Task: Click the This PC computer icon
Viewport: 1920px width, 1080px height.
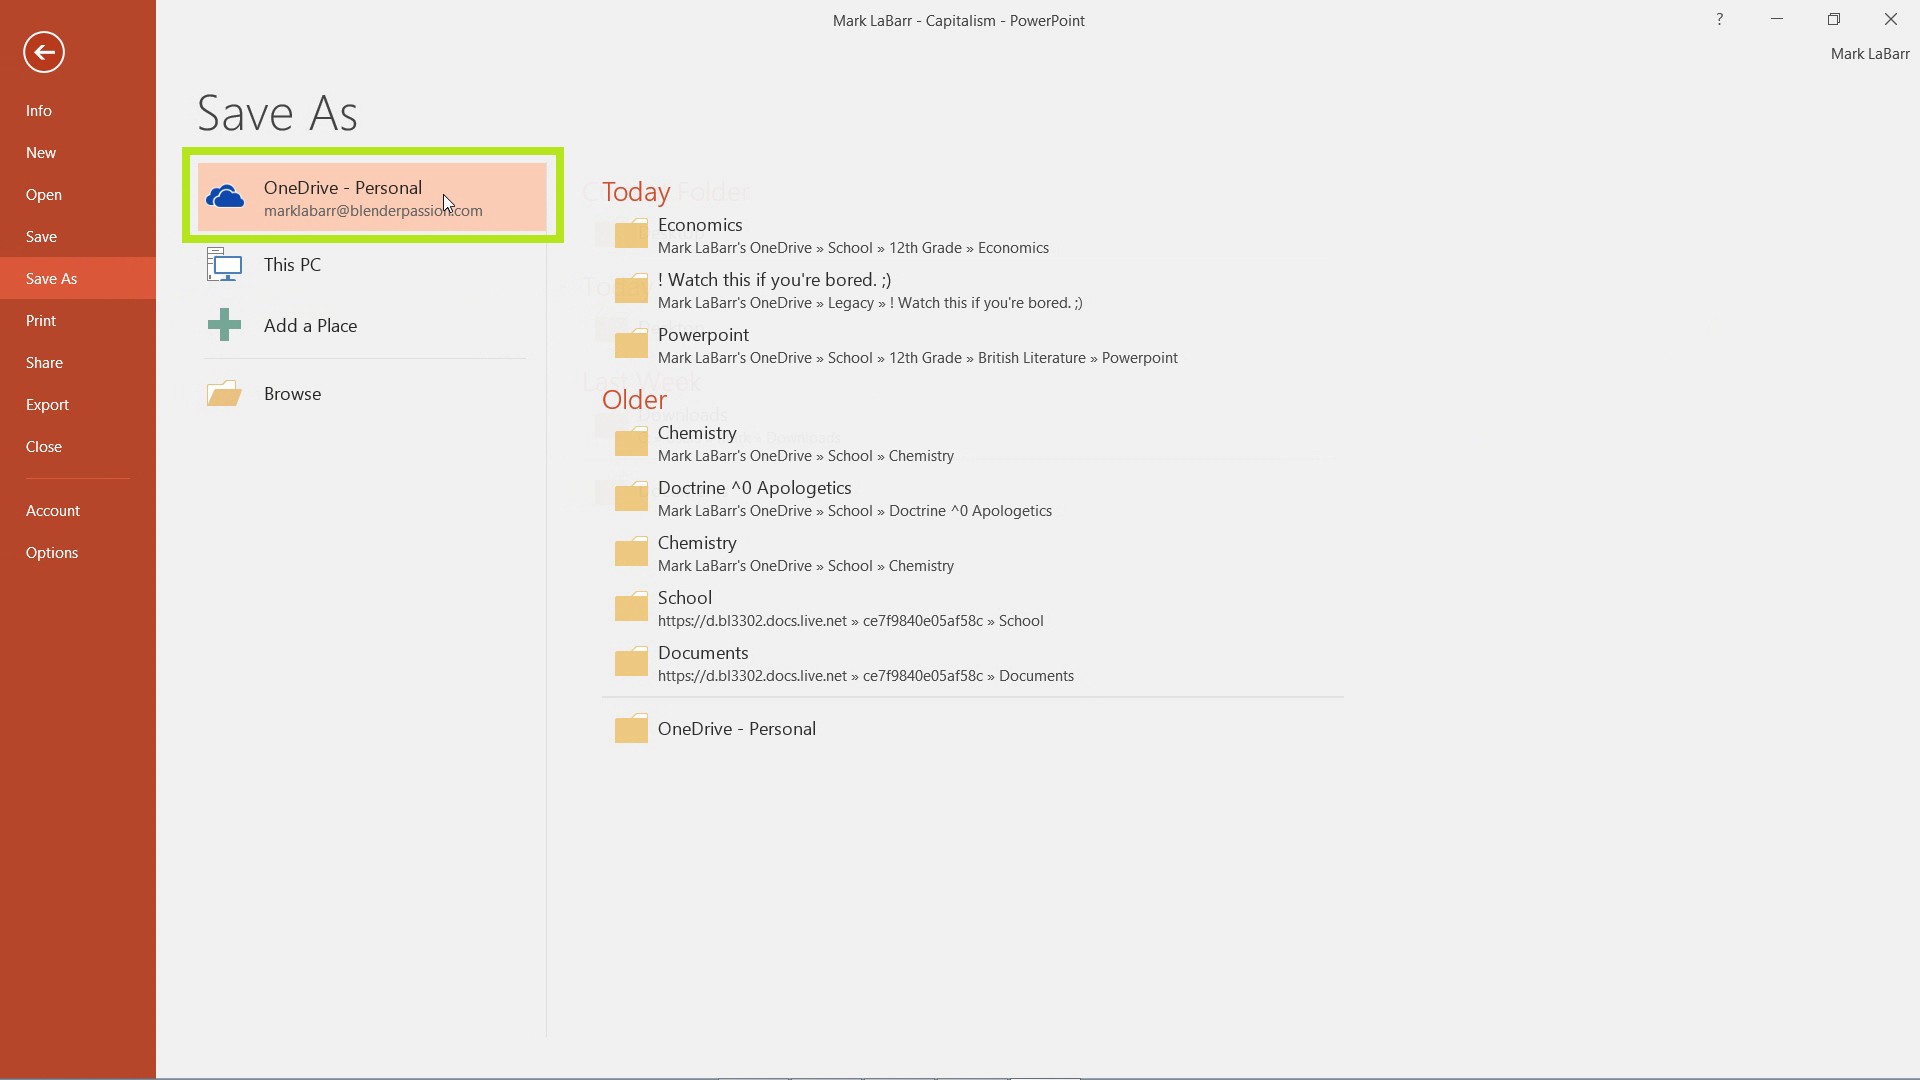Action: click(222, 264)
